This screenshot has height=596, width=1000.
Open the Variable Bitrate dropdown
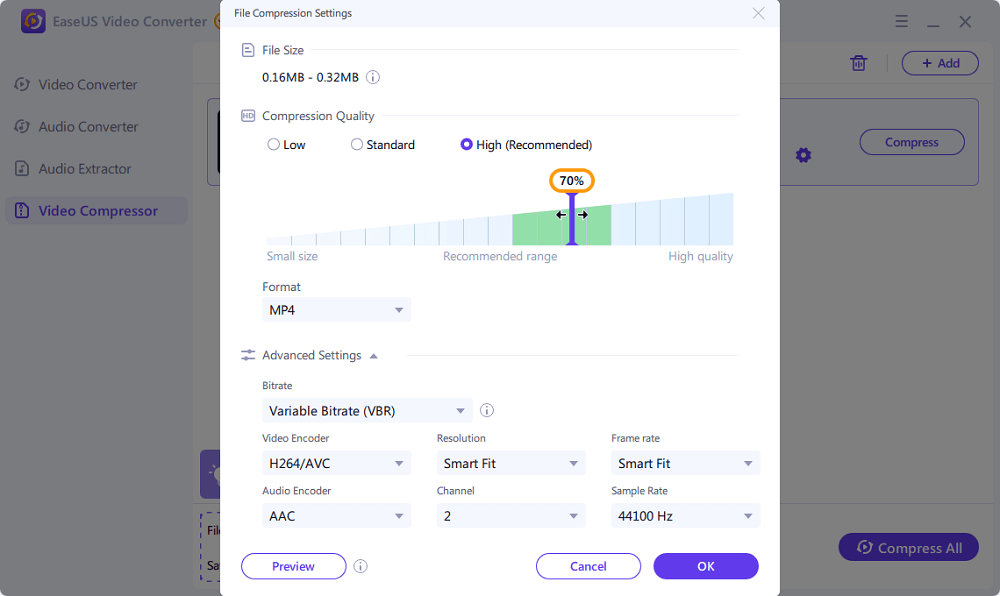click(x=367, y=410)
